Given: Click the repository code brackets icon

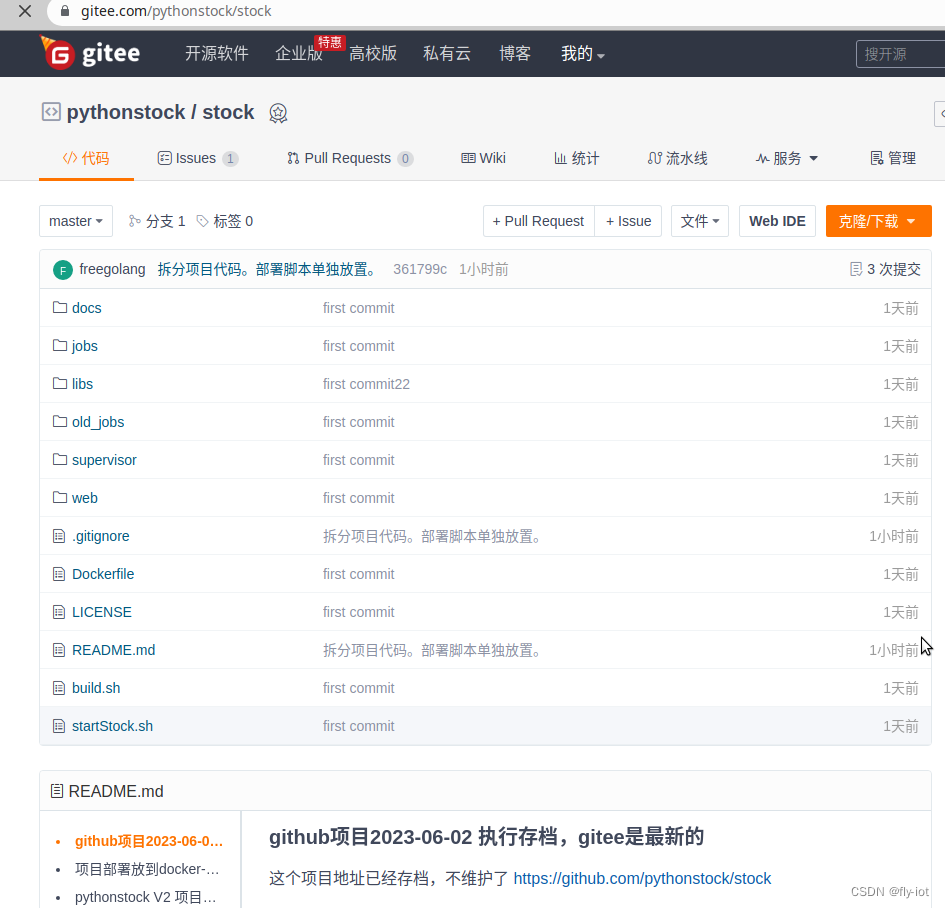Looking at the screenshot, I should click(x=50, y=112).
